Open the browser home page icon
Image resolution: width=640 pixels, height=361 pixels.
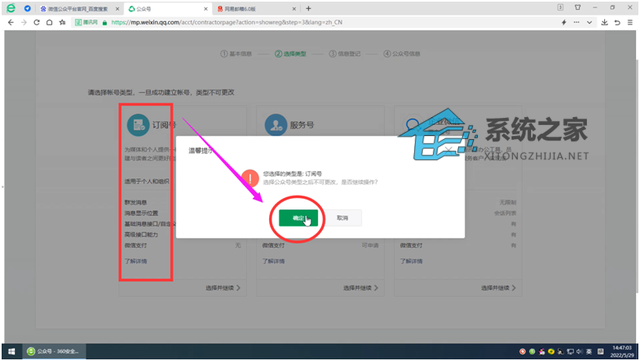(49, 22)
